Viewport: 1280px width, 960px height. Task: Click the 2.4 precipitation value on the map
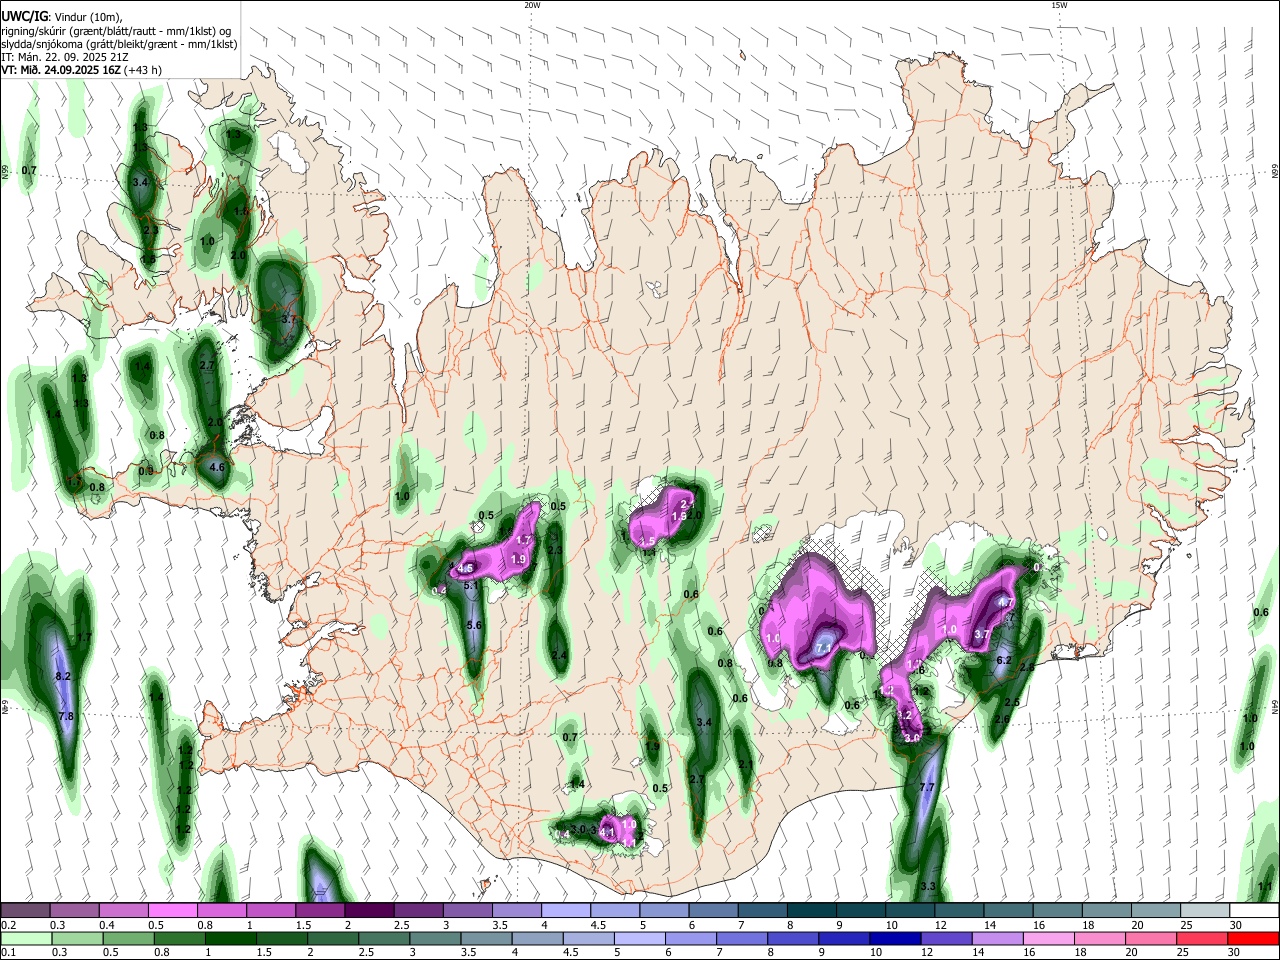tap(559, 656)
